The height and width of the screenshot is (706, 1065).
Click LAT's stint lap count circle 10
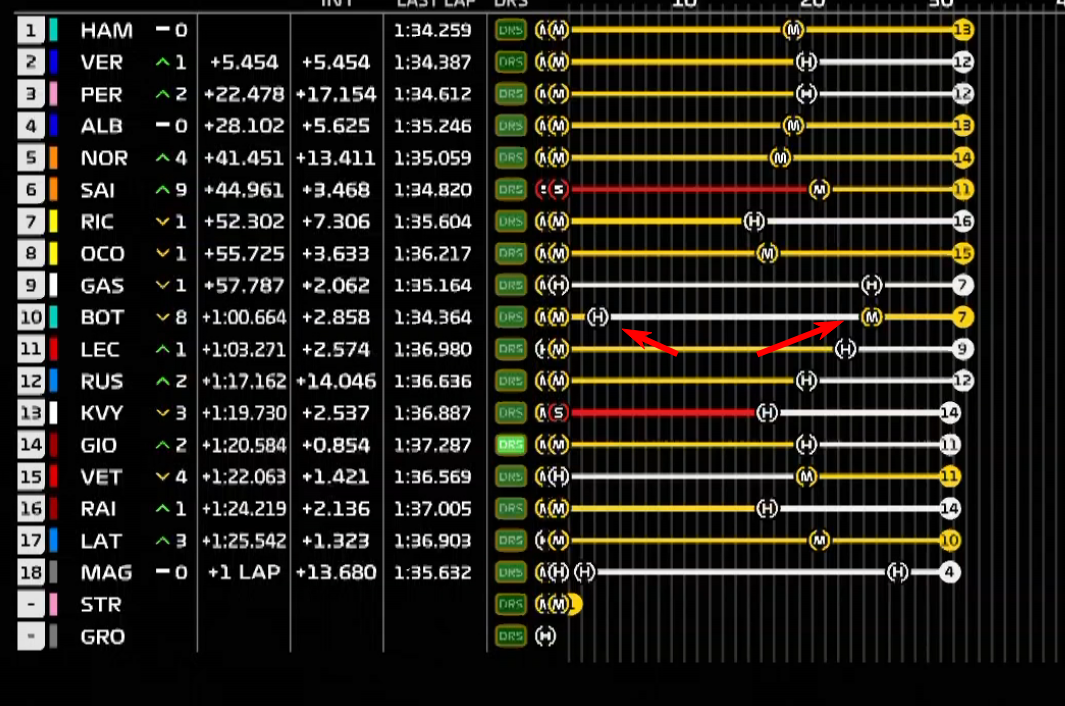coord(950,540)
